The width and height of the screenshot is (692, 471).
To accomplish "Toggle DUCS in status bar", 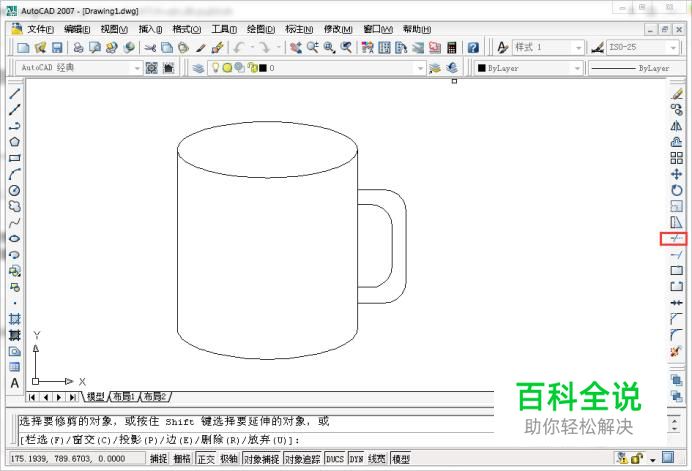I will pyautogui.click(x=335, y=459).
